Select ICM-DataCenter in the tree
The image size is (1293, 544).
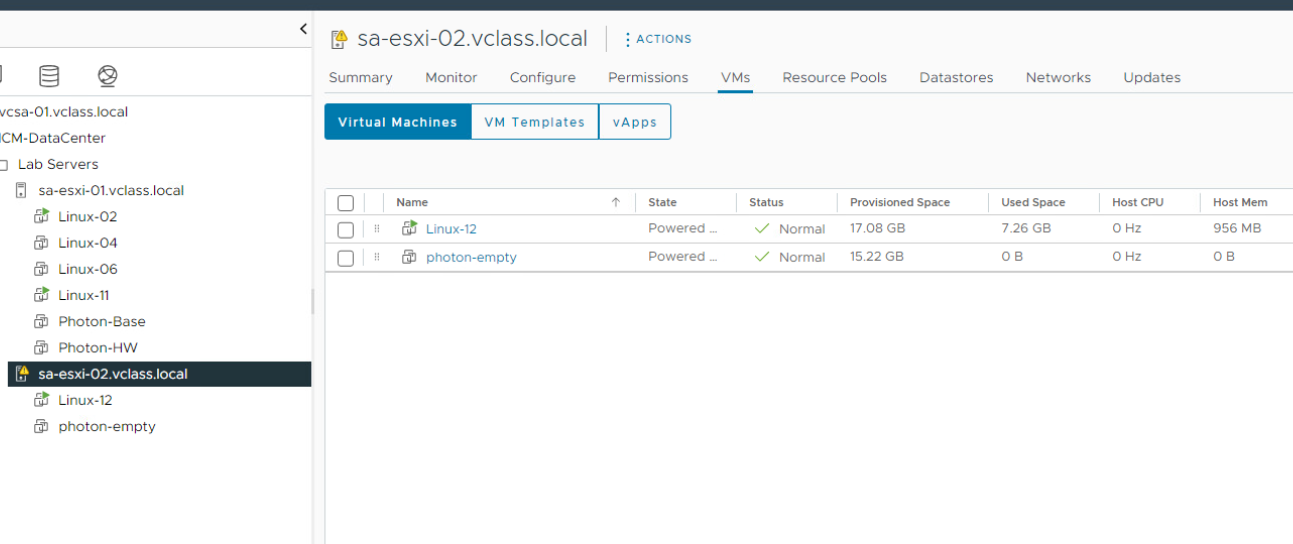pos(53,138)
